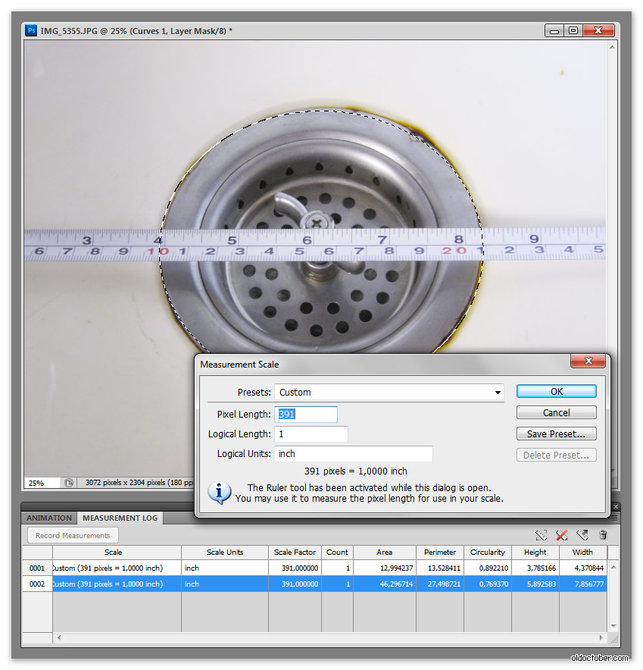This screenshot has height=670, width=643.
Task: Click the Logical Units field containing inch
Action: [353, 454]
